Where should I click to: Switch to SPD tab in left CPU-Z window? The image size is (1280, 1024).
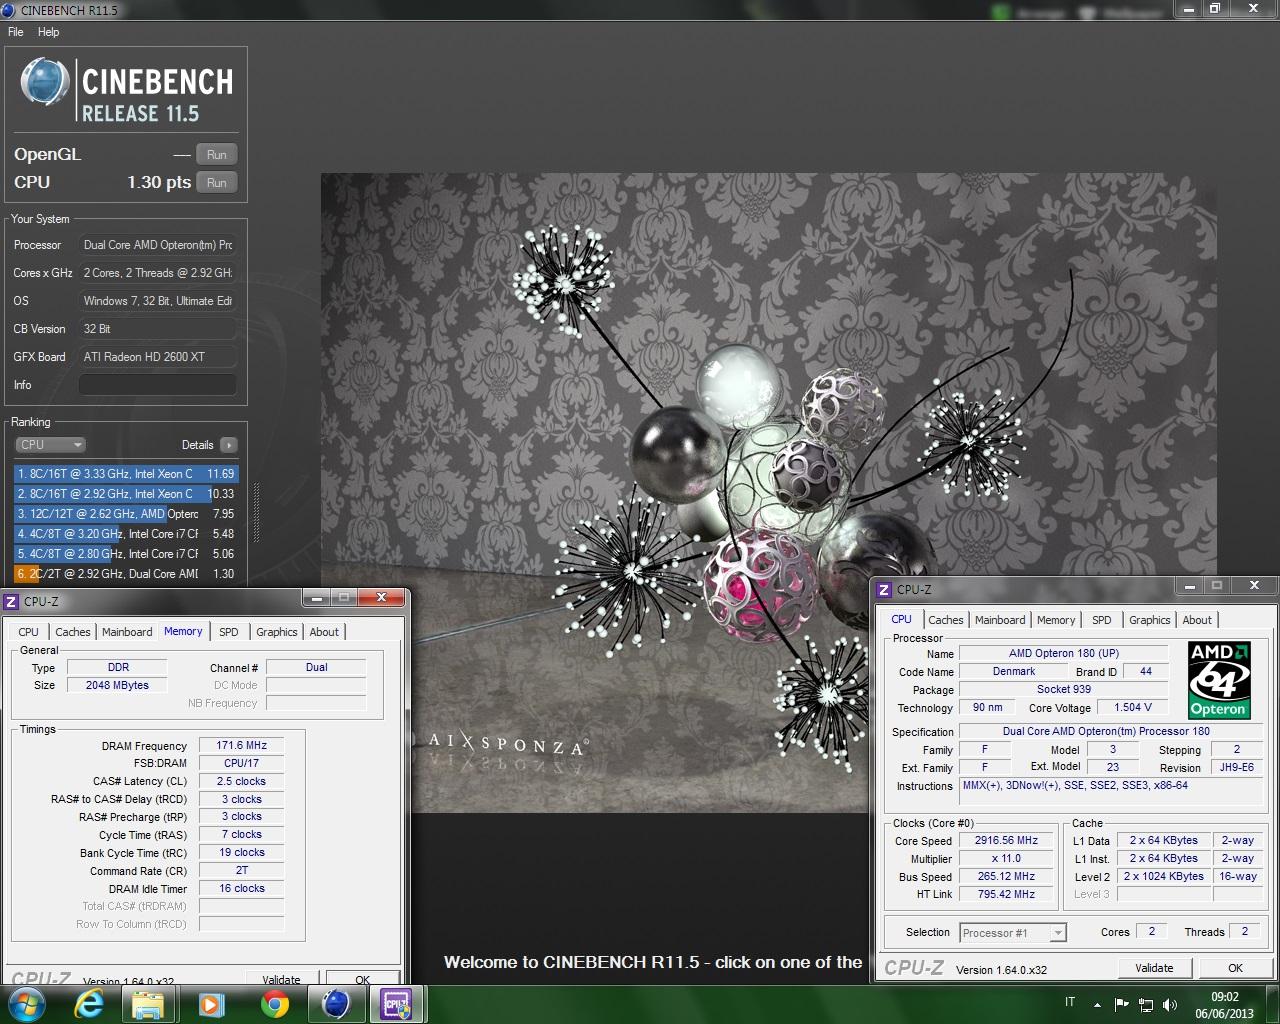click(229, 632)
